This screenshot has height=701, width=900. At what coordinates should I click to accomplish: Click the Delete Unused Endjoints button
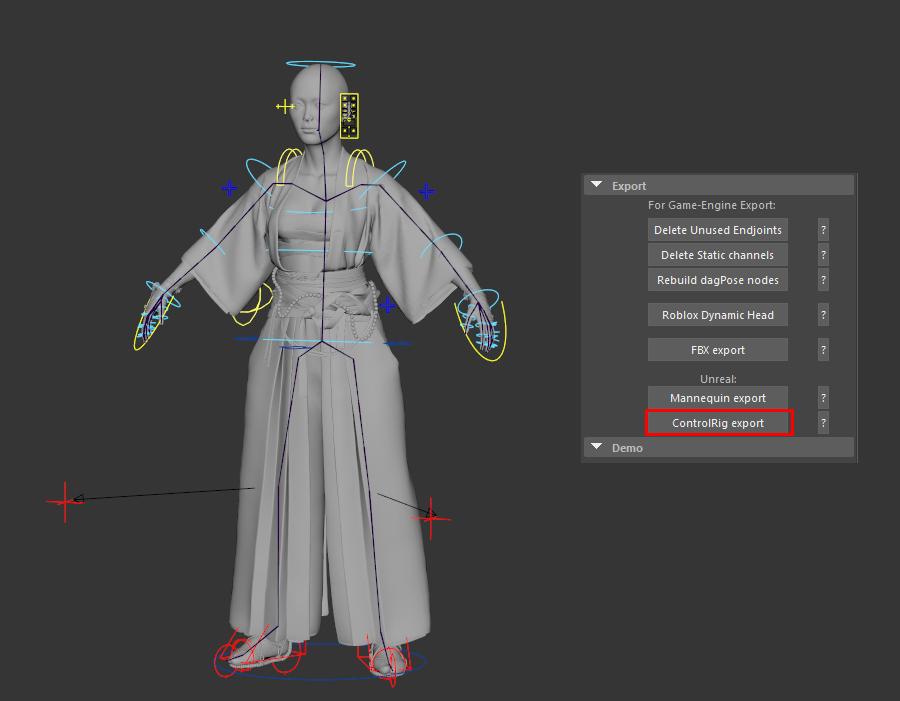point(717,230)
